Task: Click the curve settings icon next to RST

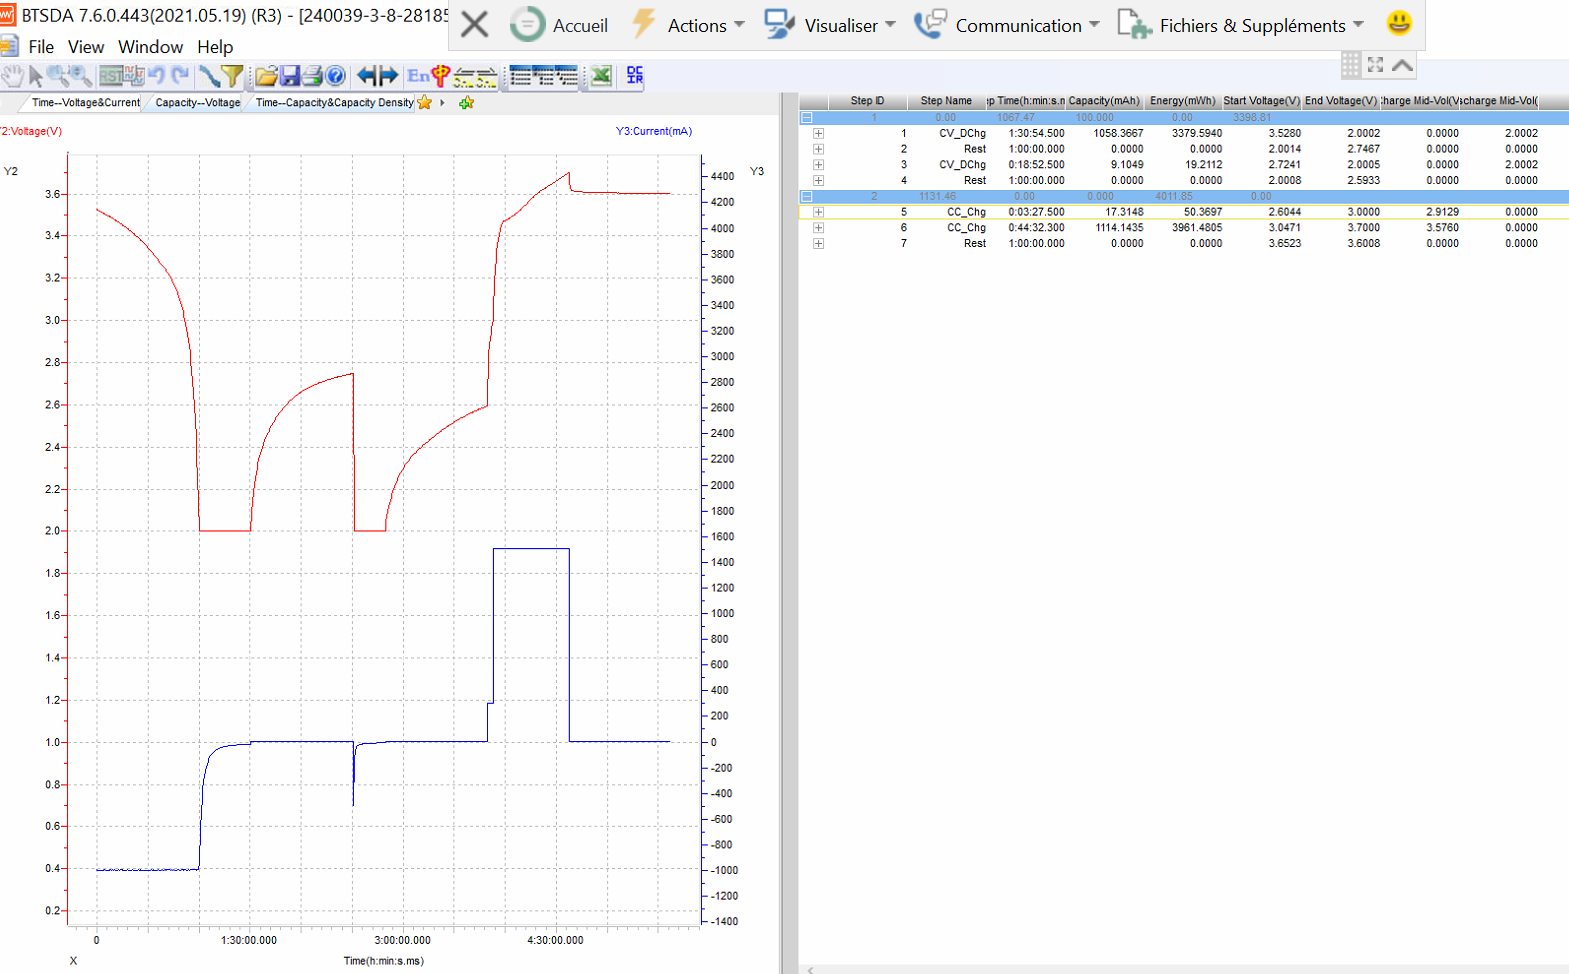Action: [133, 76]
